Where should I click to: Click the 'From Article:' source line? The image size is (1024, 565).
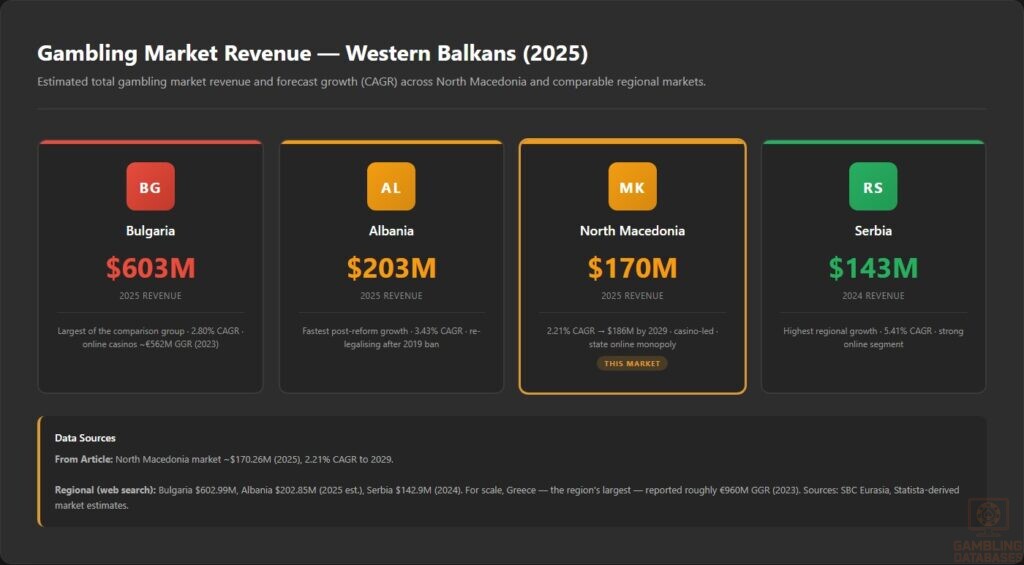pyautogui.click(x=224, y=459)
